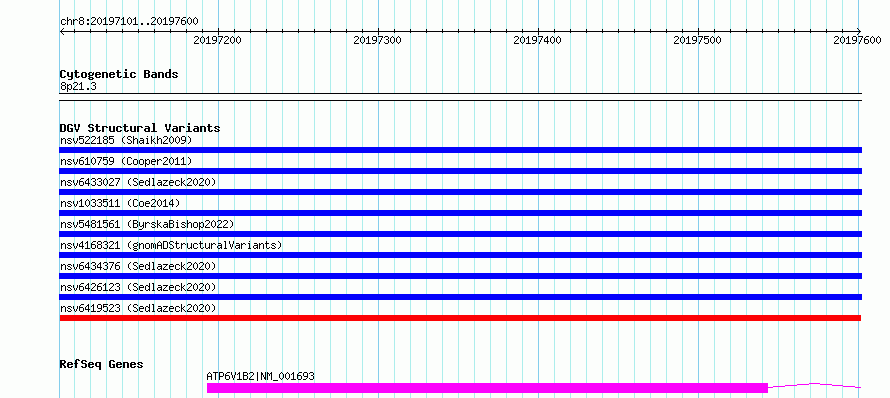Image resolution: width=890 pixels, height=398 pixels.
Task: Click the red bar for nsv6419523
Action: (460, 318)
